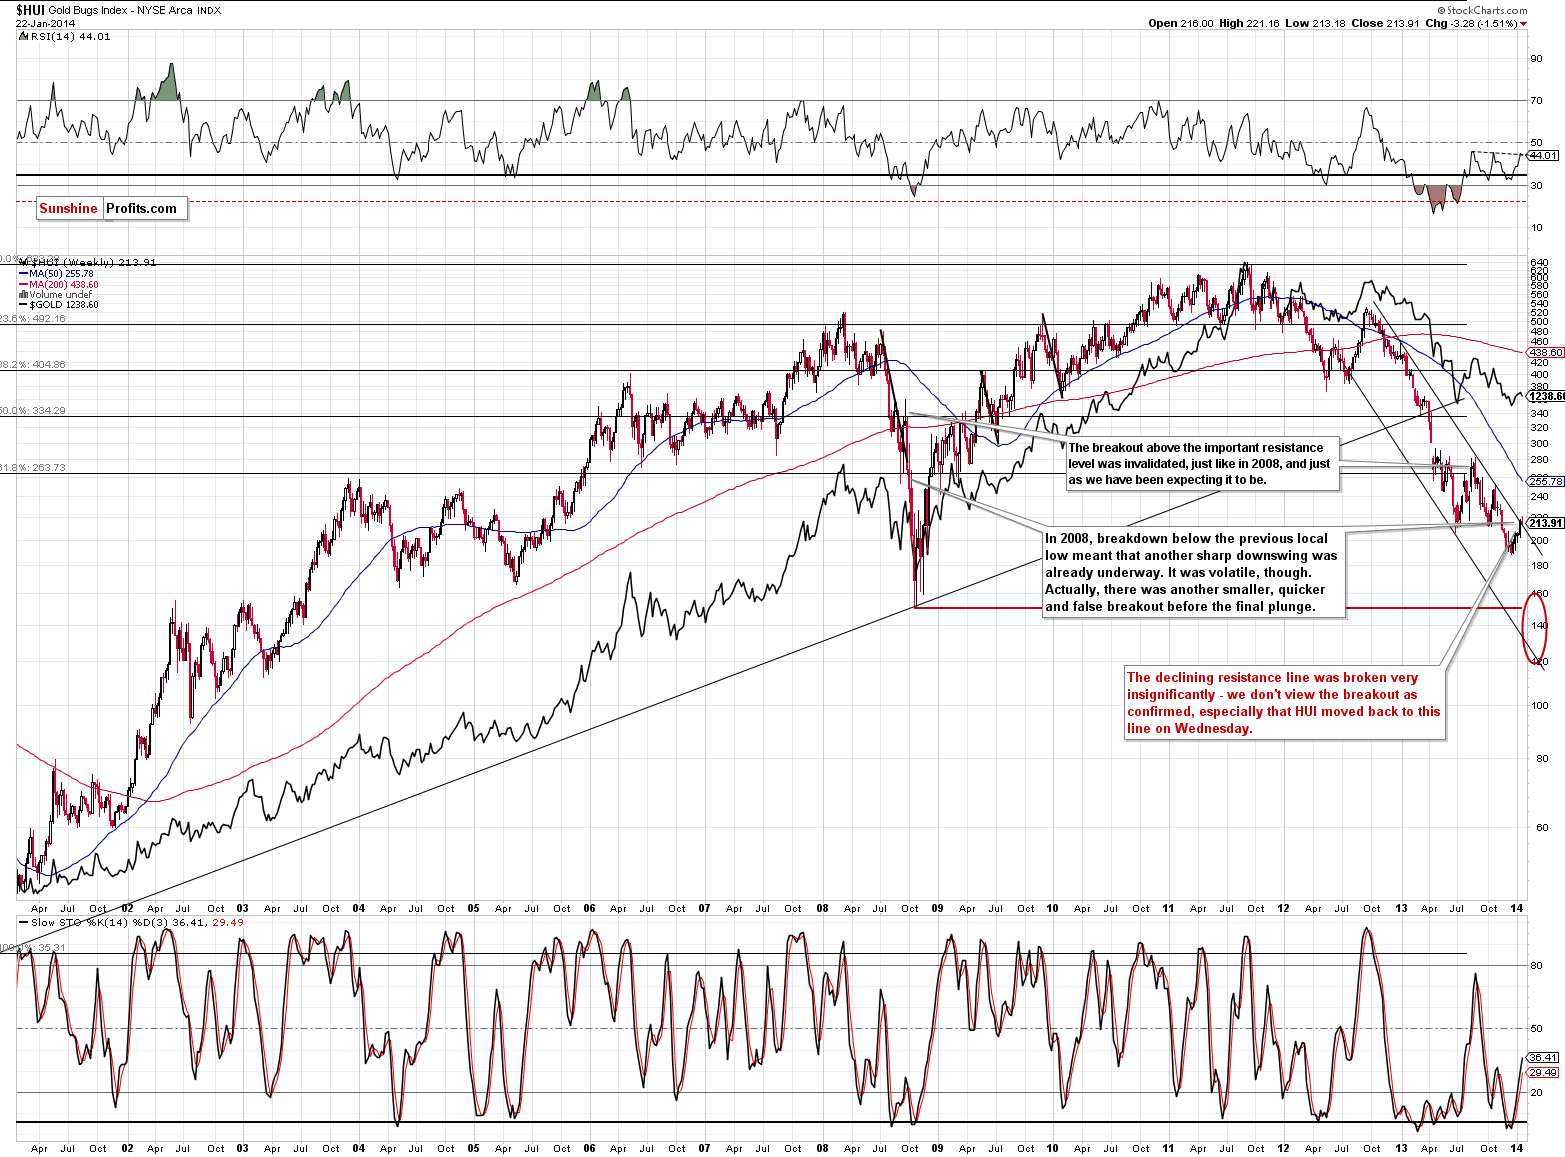Click the 20 label on the stochastic axis
The image size is (1565, 1157).
tap(1537, 1092)
